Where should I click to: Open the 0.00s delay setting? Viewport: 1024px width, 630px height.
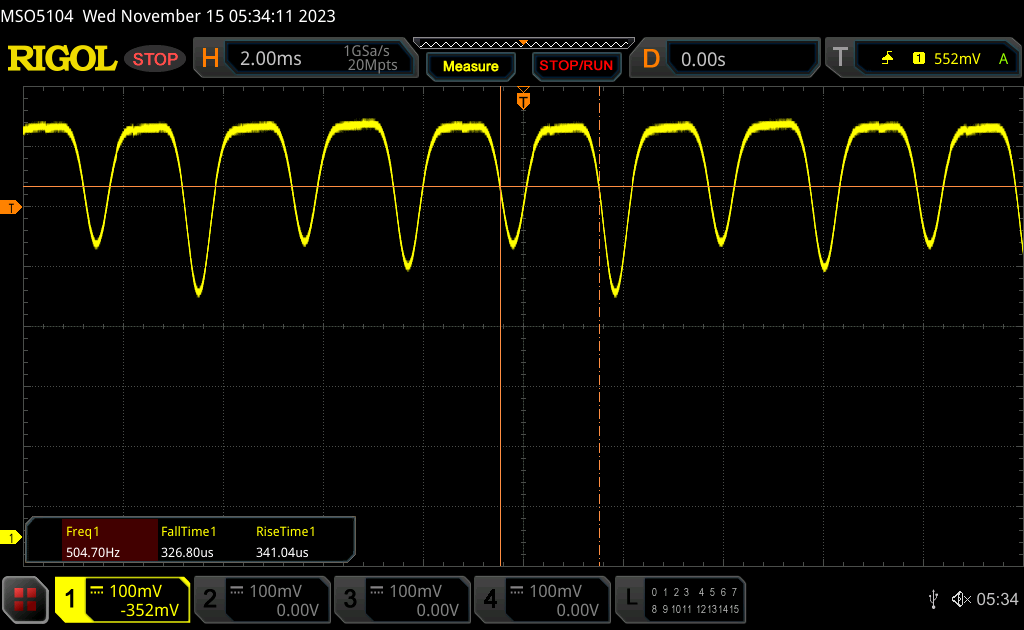click(703, 59)
